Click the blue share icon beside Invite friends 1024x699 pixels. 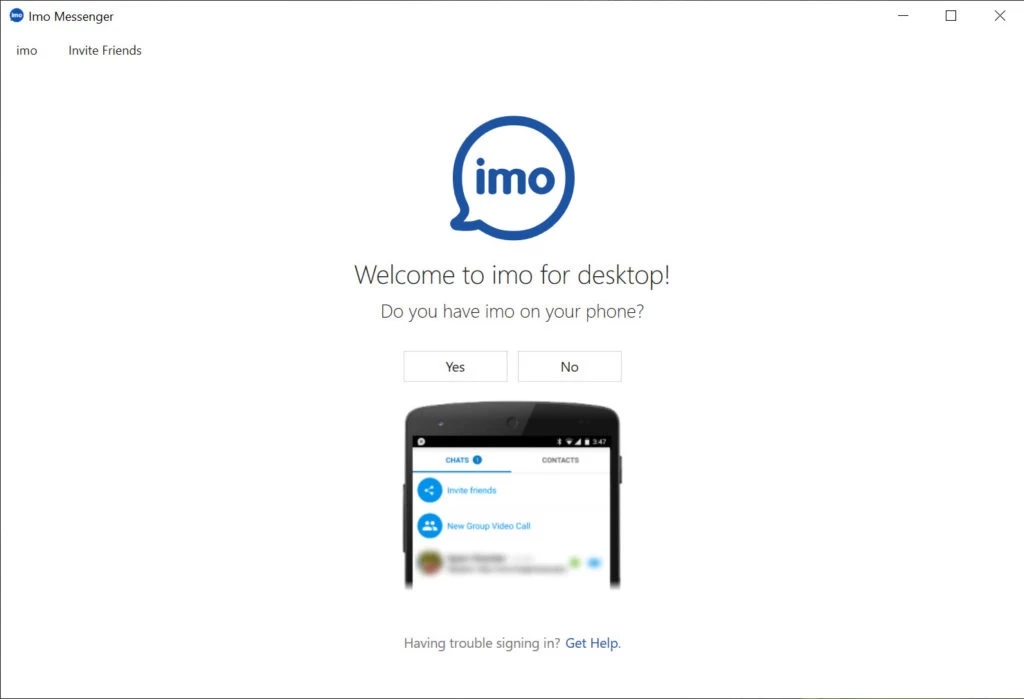click(430, 490)
